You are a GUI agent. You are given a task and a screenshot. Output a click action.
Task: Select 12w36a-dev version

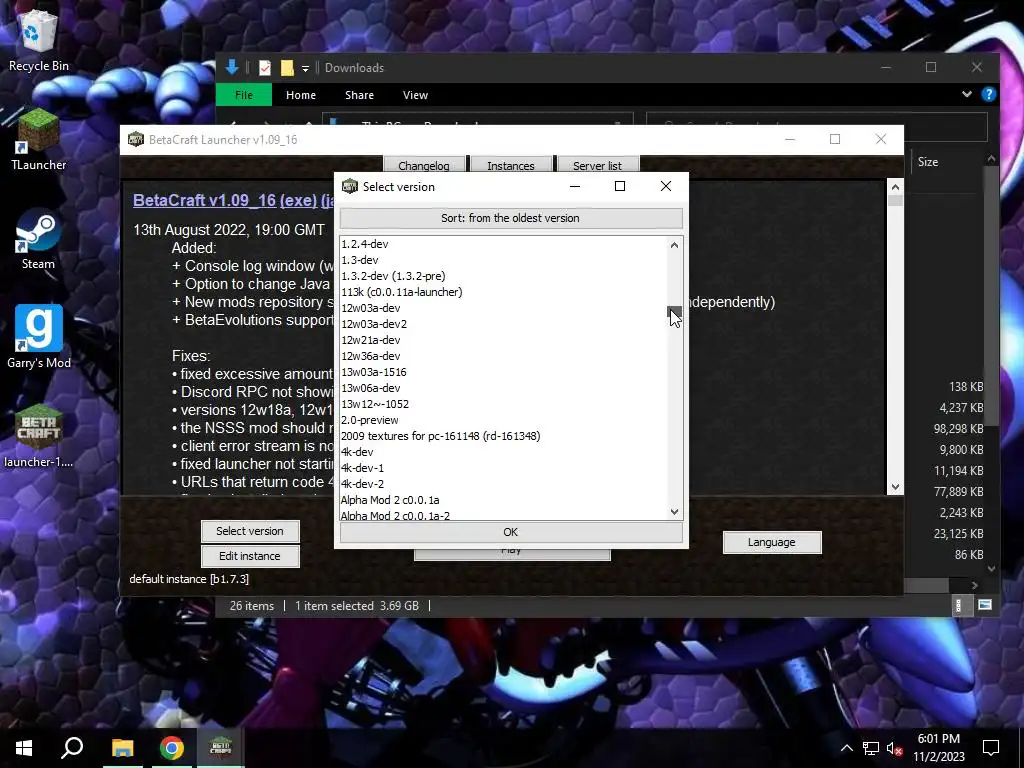(503, 356)
